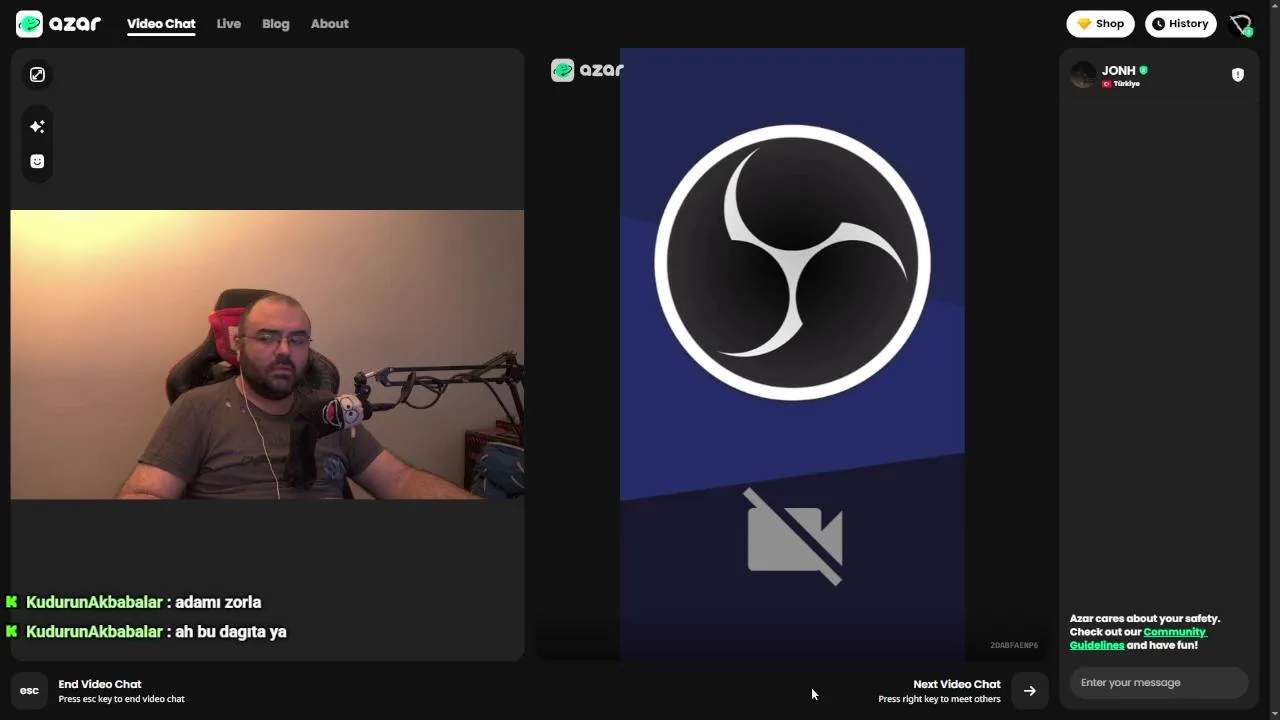
Task: Open the chat History button
Action: coord(1180,24)
